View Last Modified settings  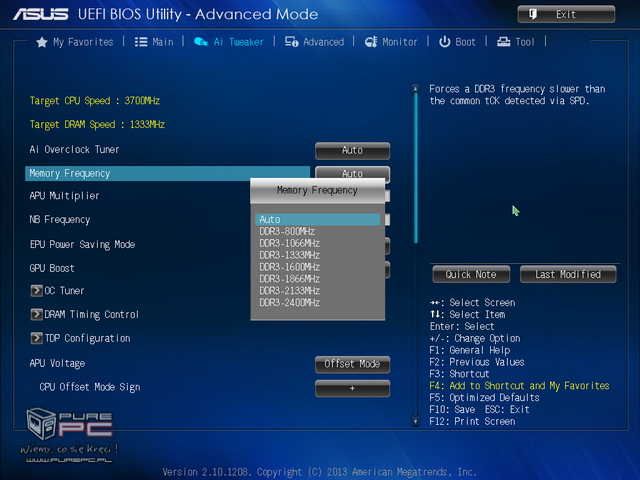[568, 274]
